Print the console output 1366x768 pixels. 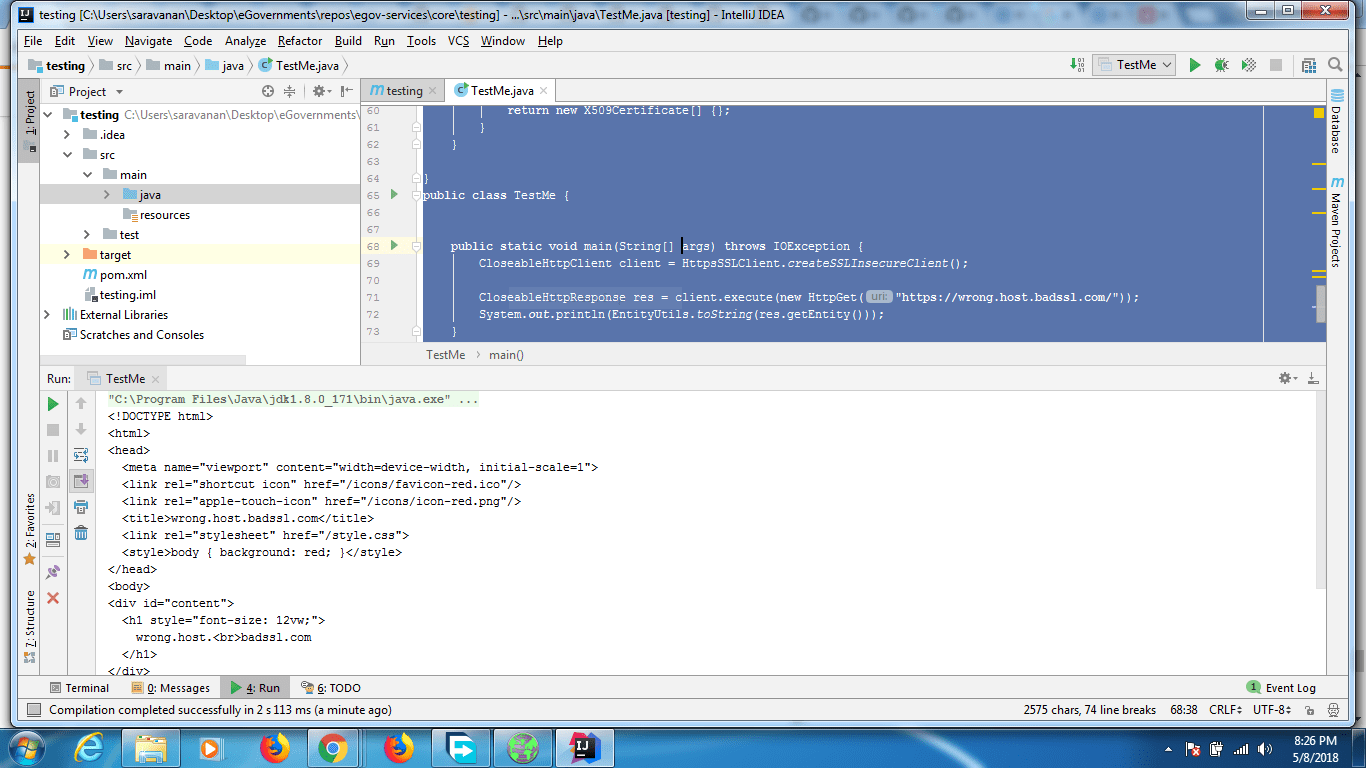(x=81, y=508)
